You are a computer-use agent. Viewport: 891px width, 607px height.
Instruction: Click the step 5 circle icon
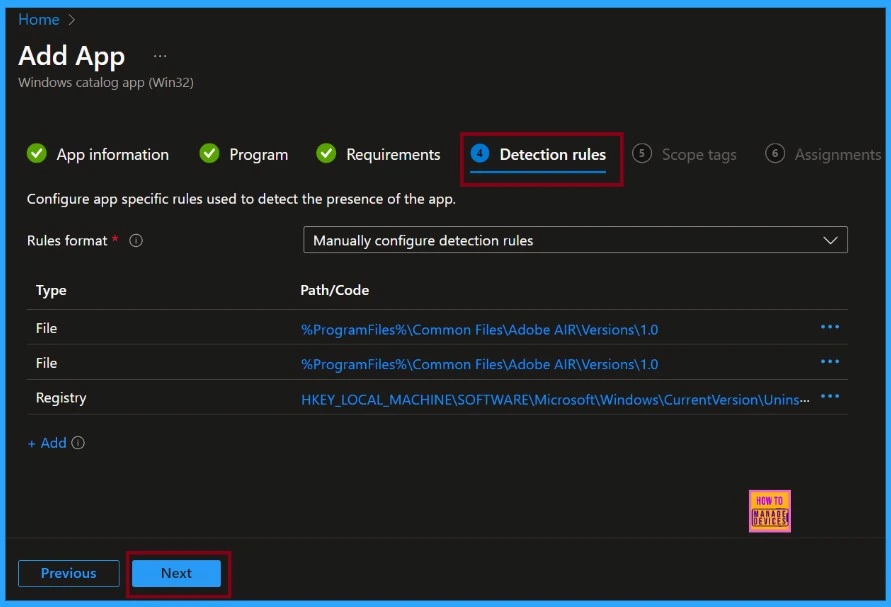tap(642, 153)
